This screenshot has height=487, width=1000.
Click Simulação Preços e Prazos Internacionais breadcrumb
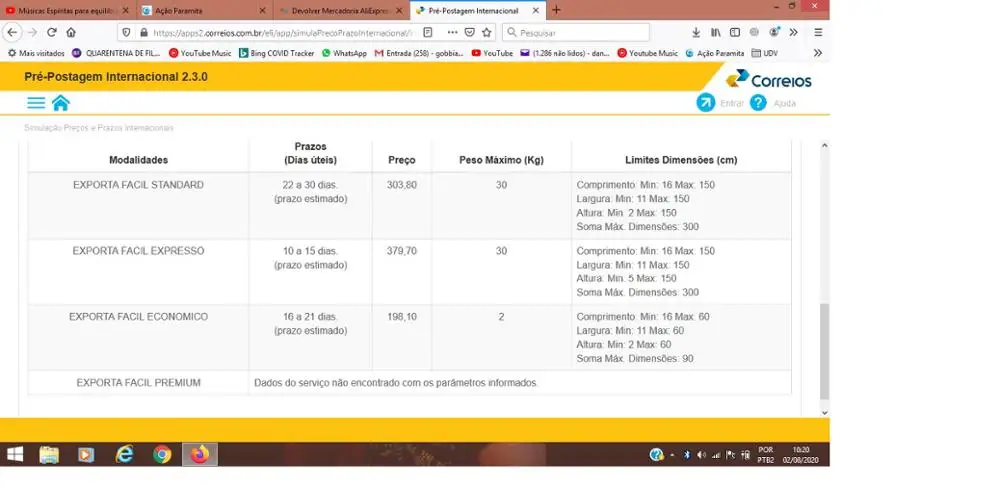[x=99, y=127]
